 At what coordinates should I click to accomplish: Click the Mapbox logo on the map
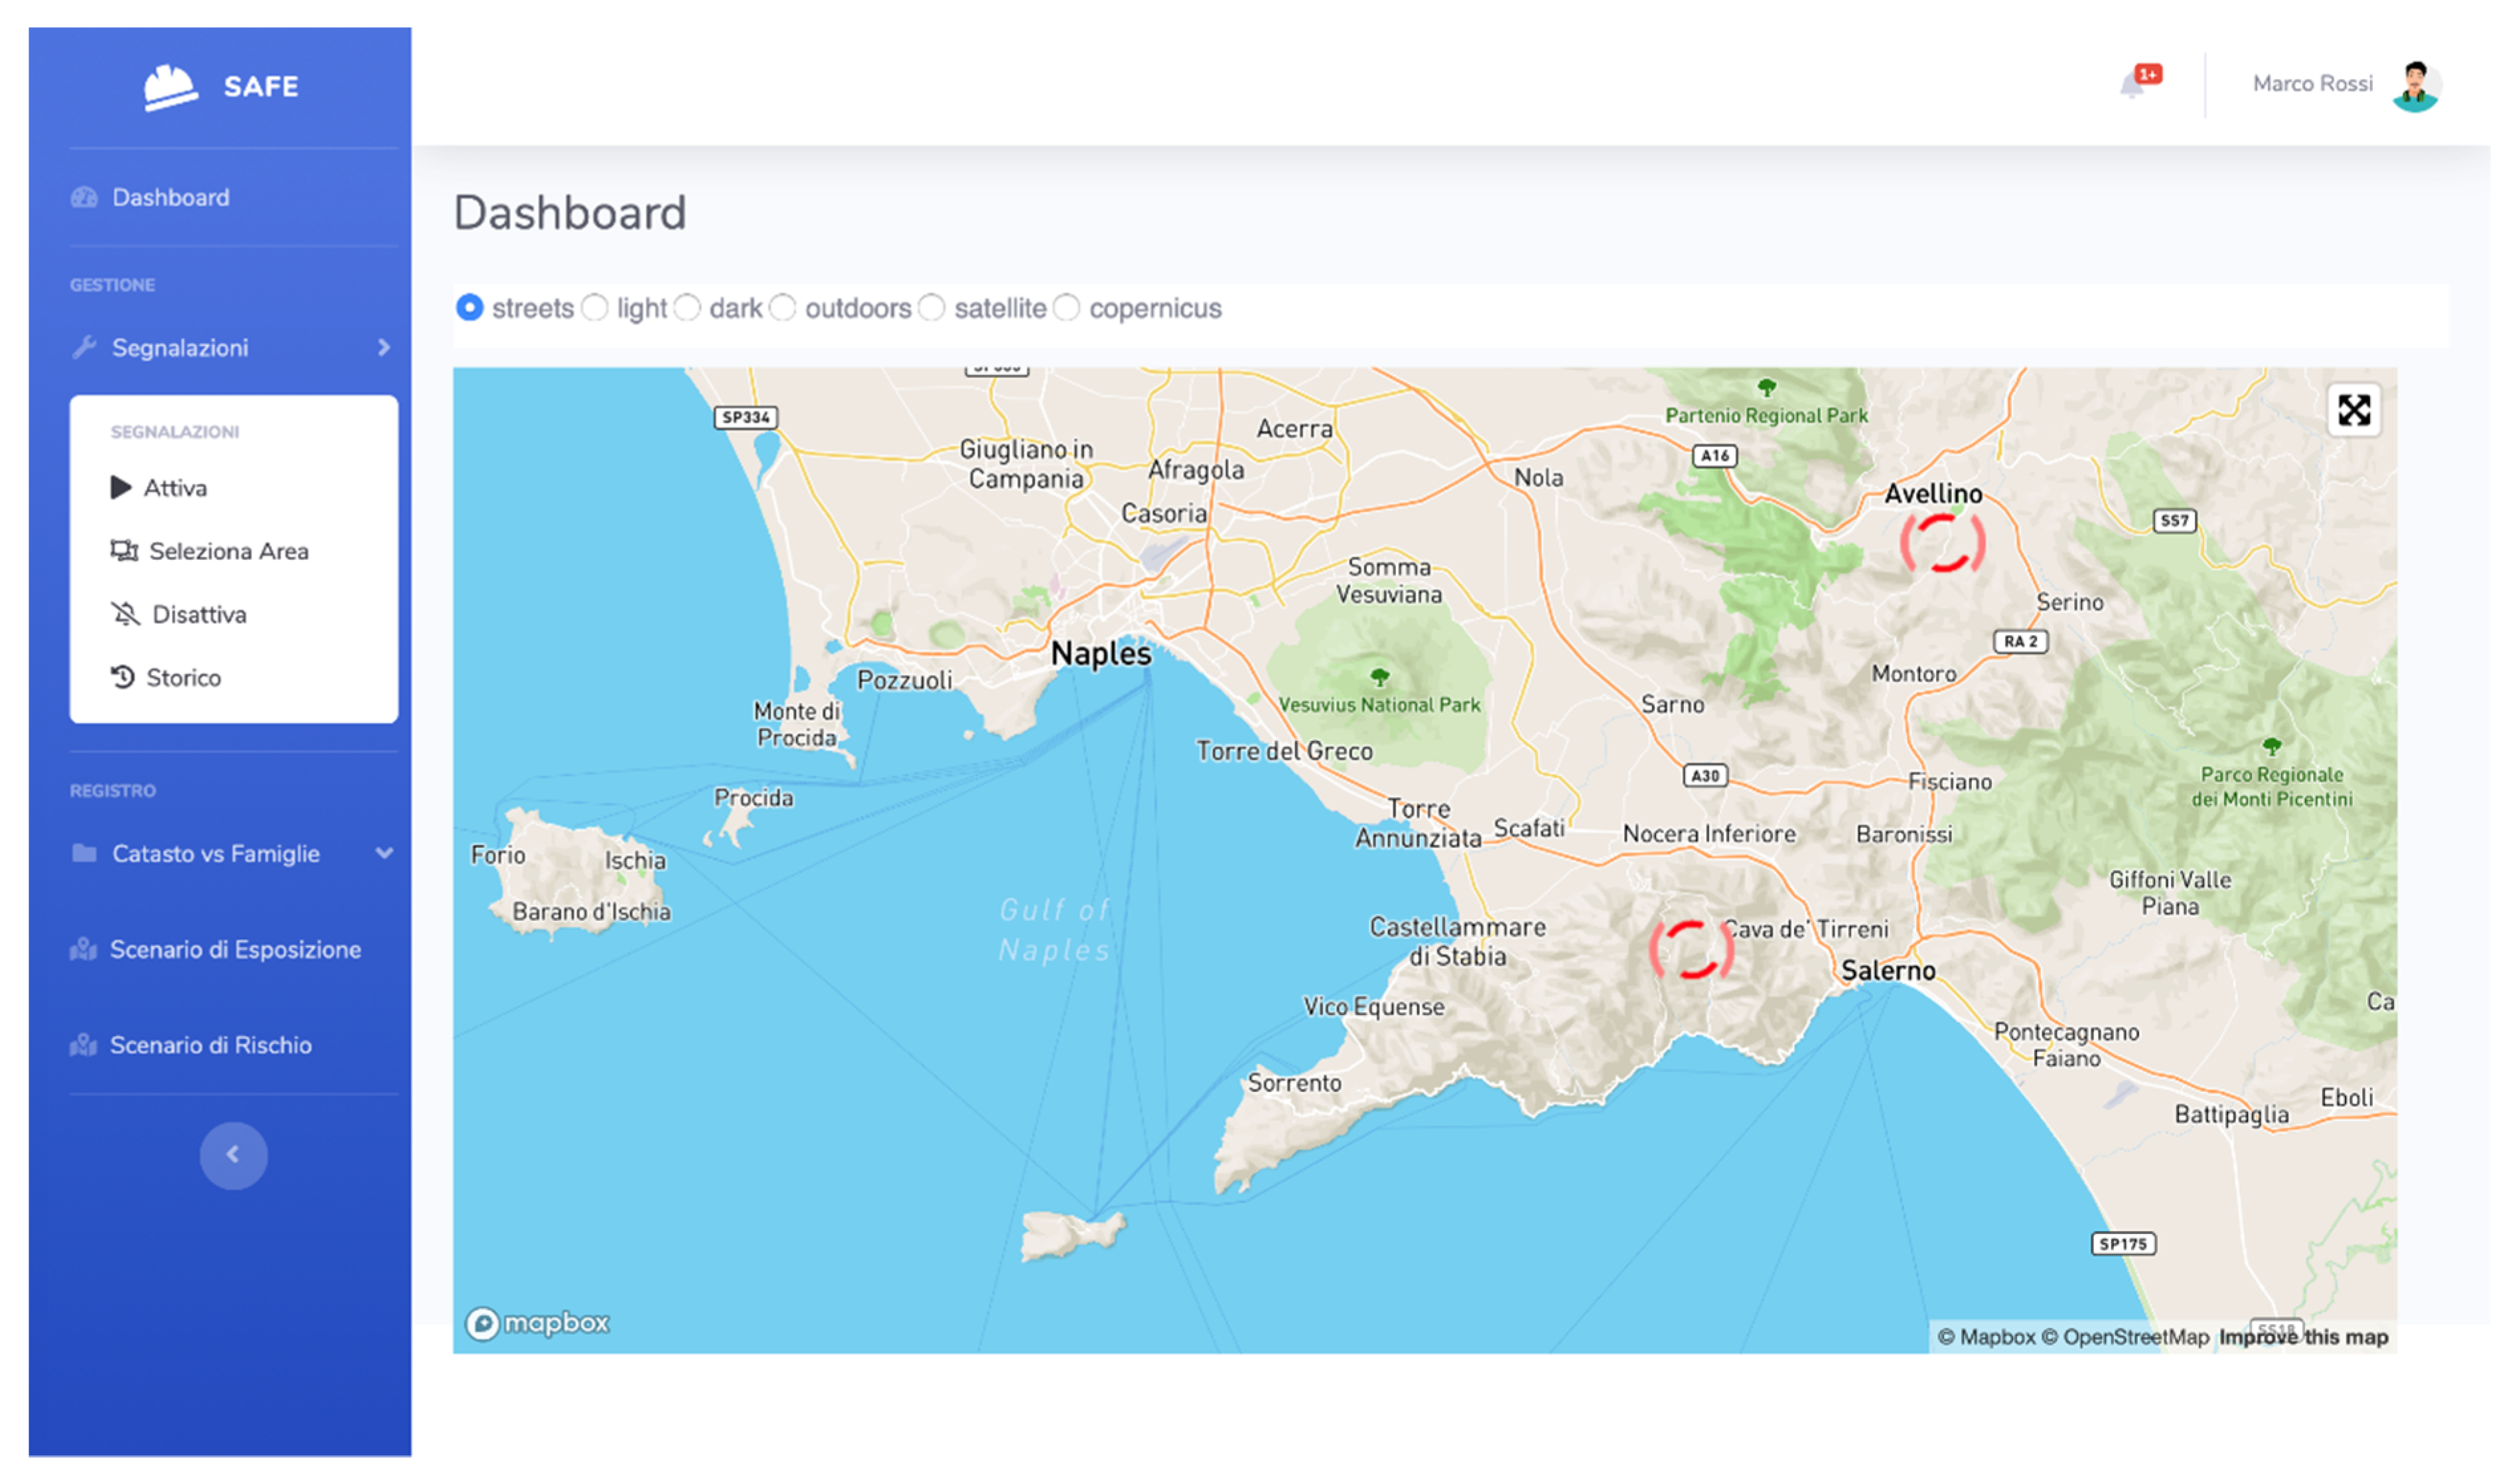point(537,1323)
